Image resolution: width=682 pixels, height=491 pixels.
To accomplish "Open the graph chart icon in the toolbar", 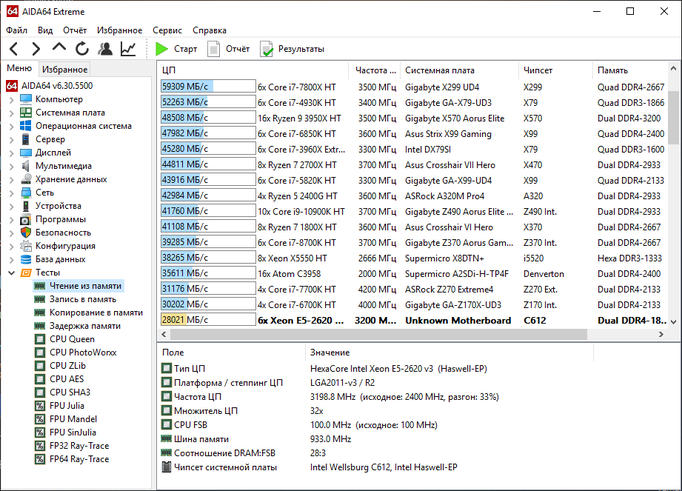I will pyautogui.click(x=128, y=49).
